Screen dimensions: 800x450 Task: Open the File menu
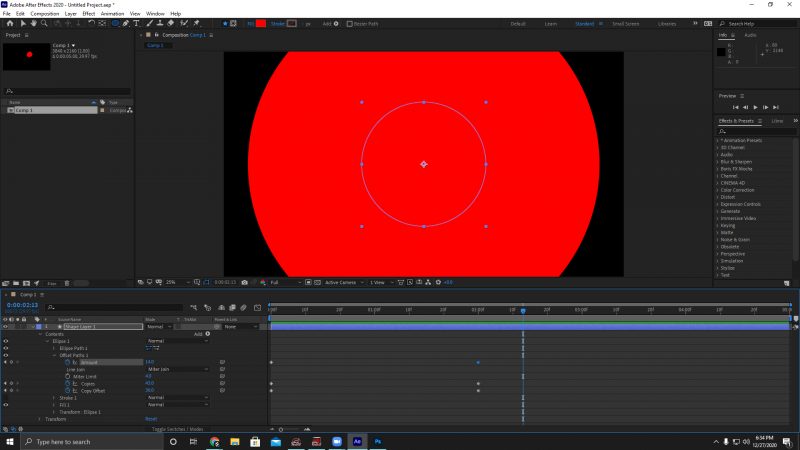click(x=7, y=14)
